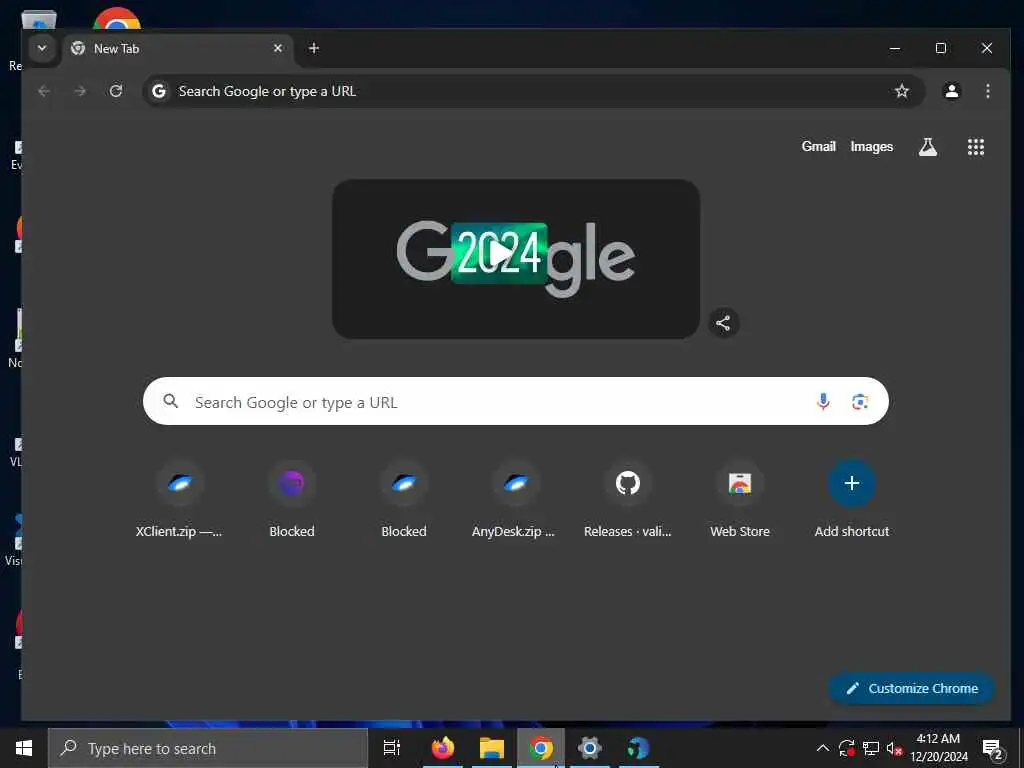1024x768 pixels.
Task: Go back using the back arrow
Action: pos(44,91)
